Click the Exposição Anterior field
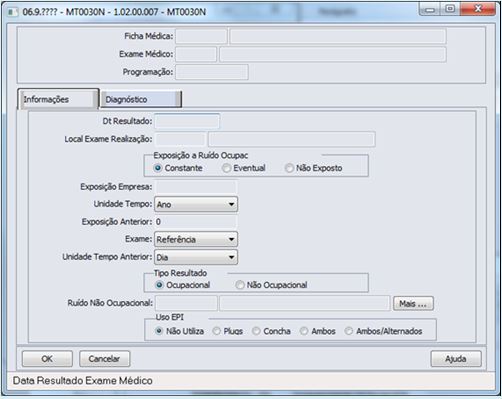The image size is (502, 399). 196,222
